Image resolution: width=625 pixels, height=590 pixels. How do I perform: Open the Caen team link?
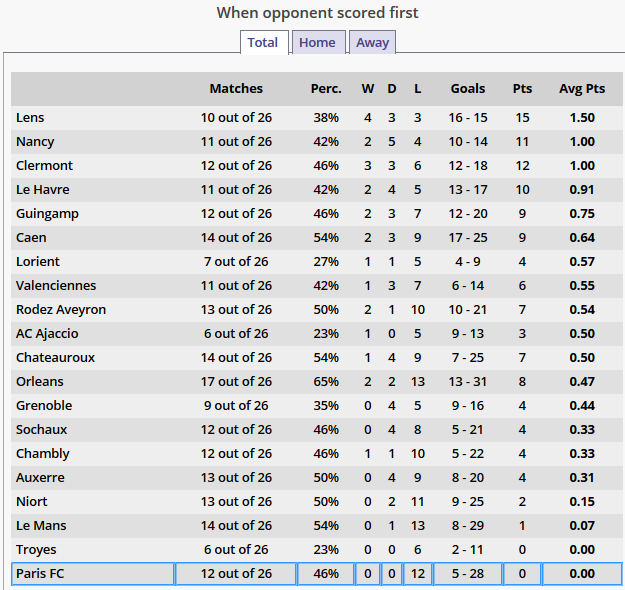(31, 238)
